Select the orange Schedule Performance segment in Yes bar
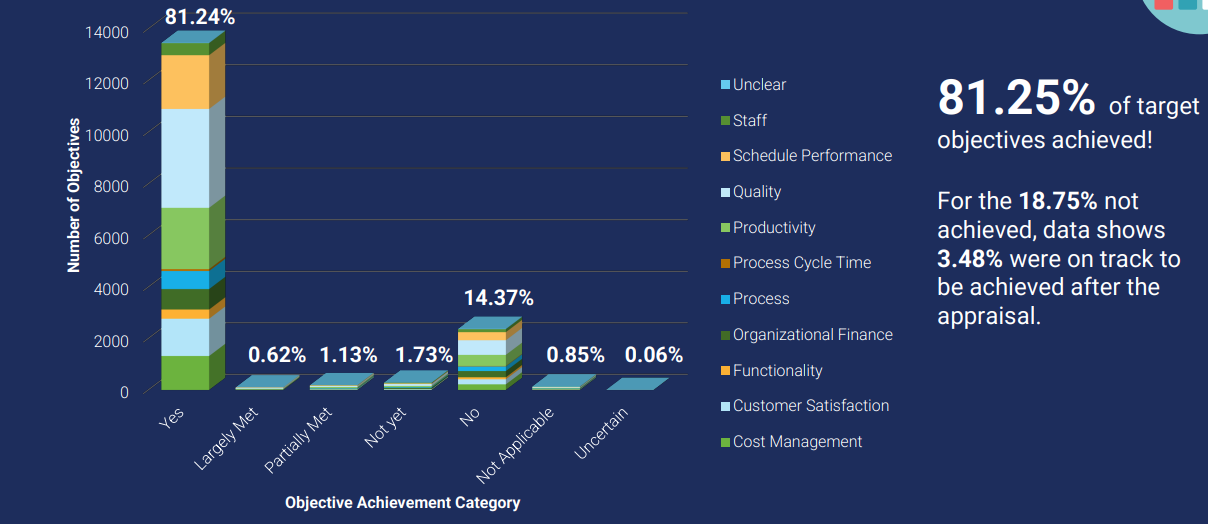 click(x=185, y=82)
